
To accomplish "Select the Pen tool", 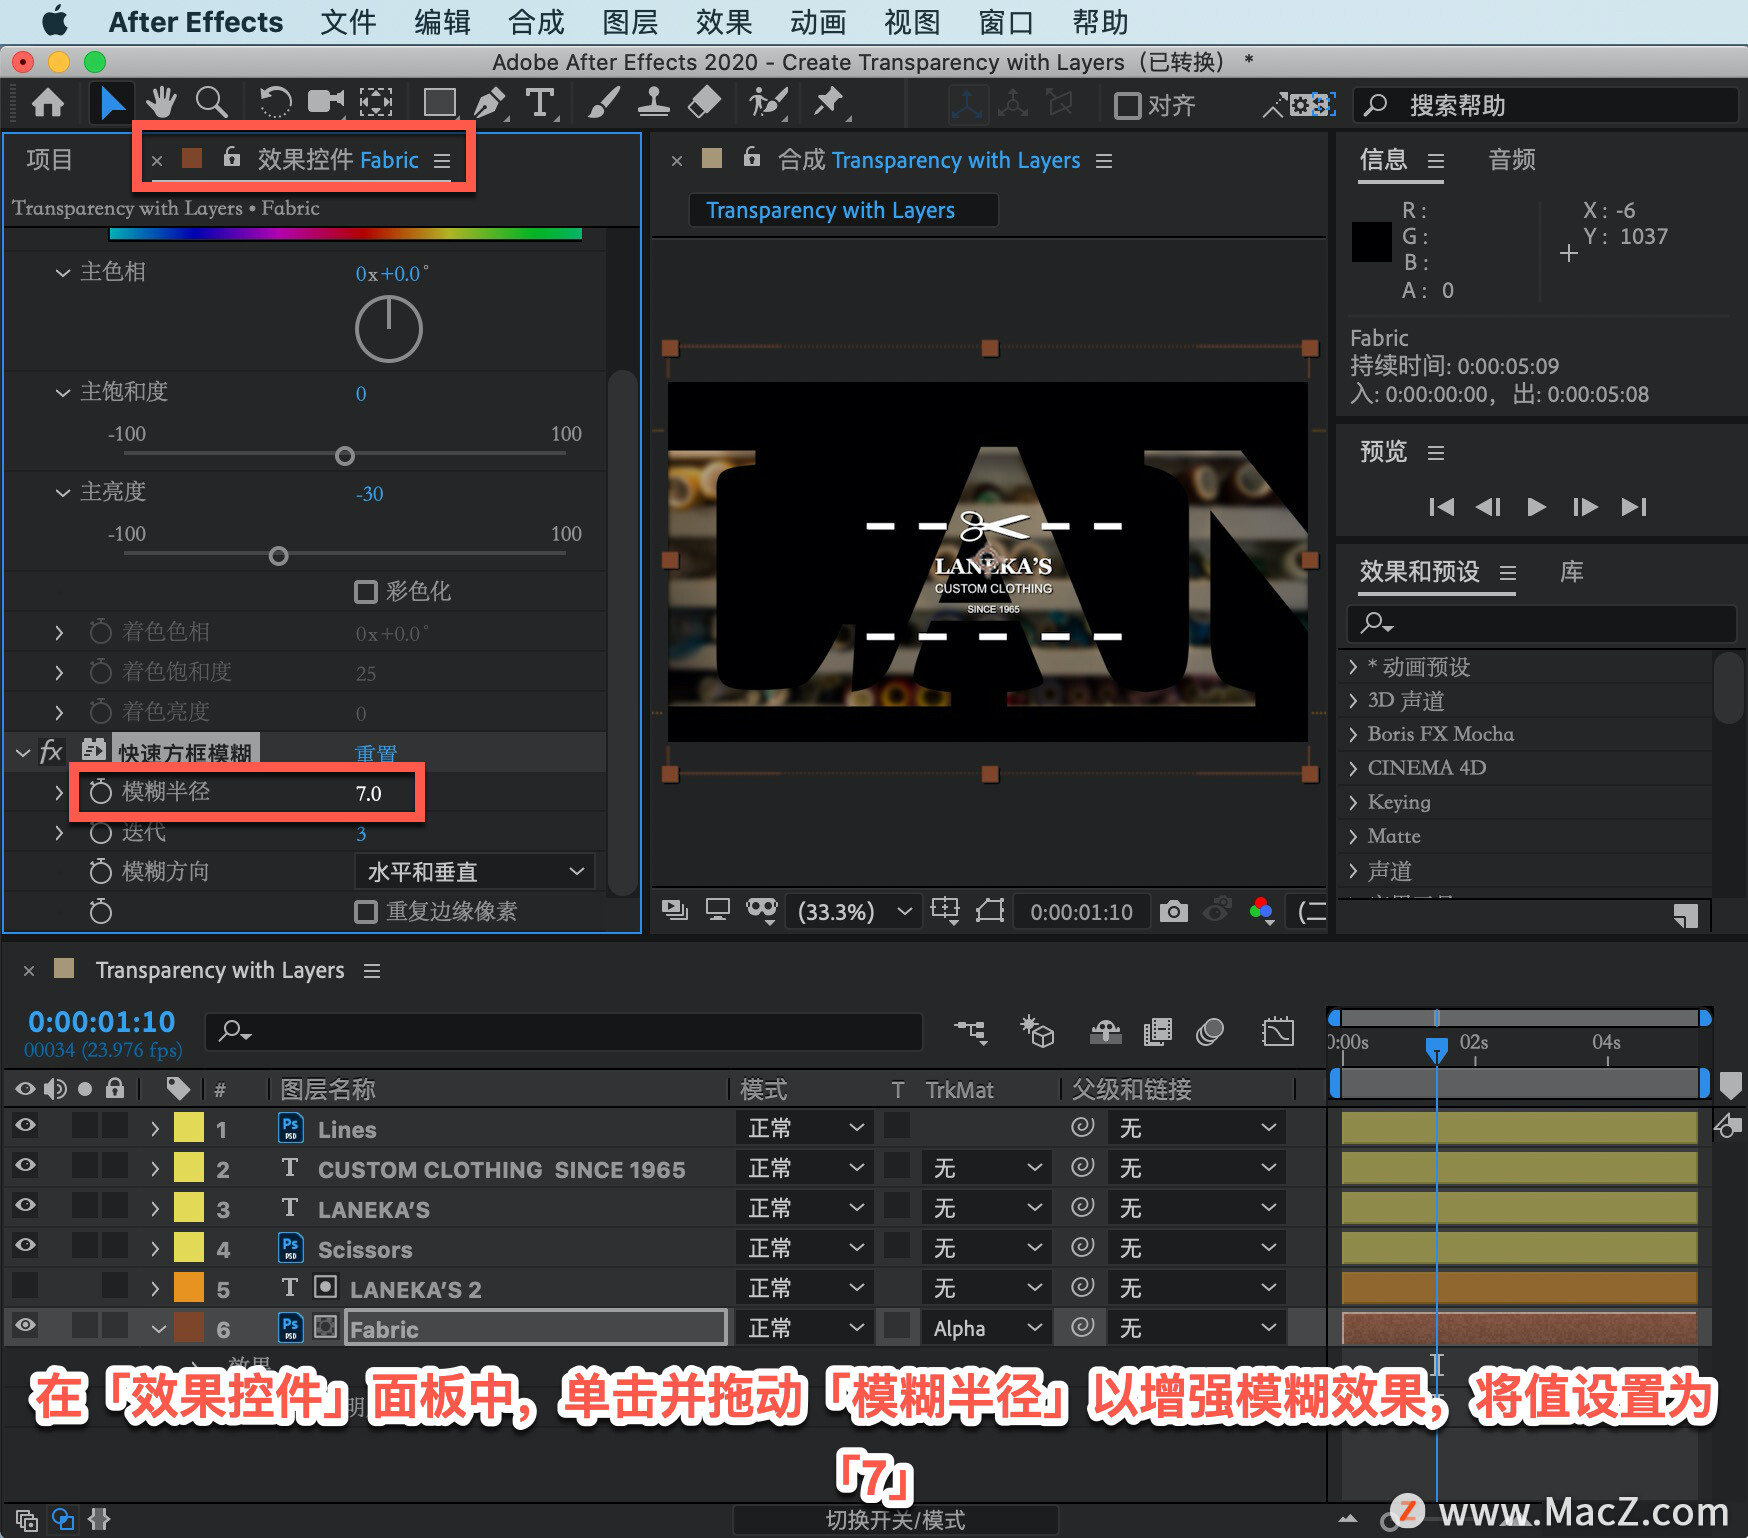I will (x=489, y=103).
